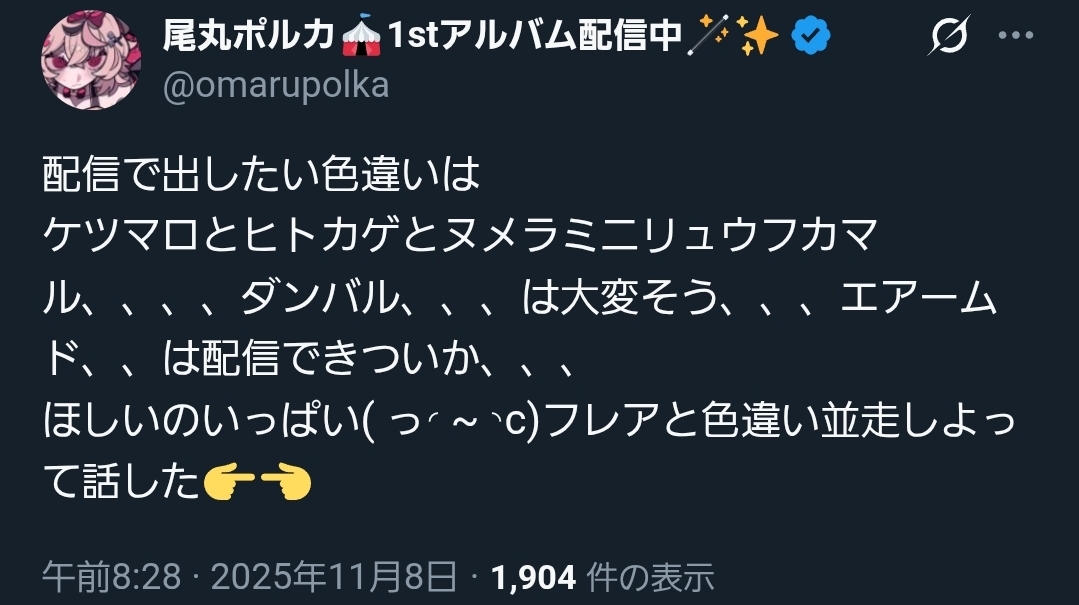
Task: Open the three-dot more options menu
Action: (1016, 35)
